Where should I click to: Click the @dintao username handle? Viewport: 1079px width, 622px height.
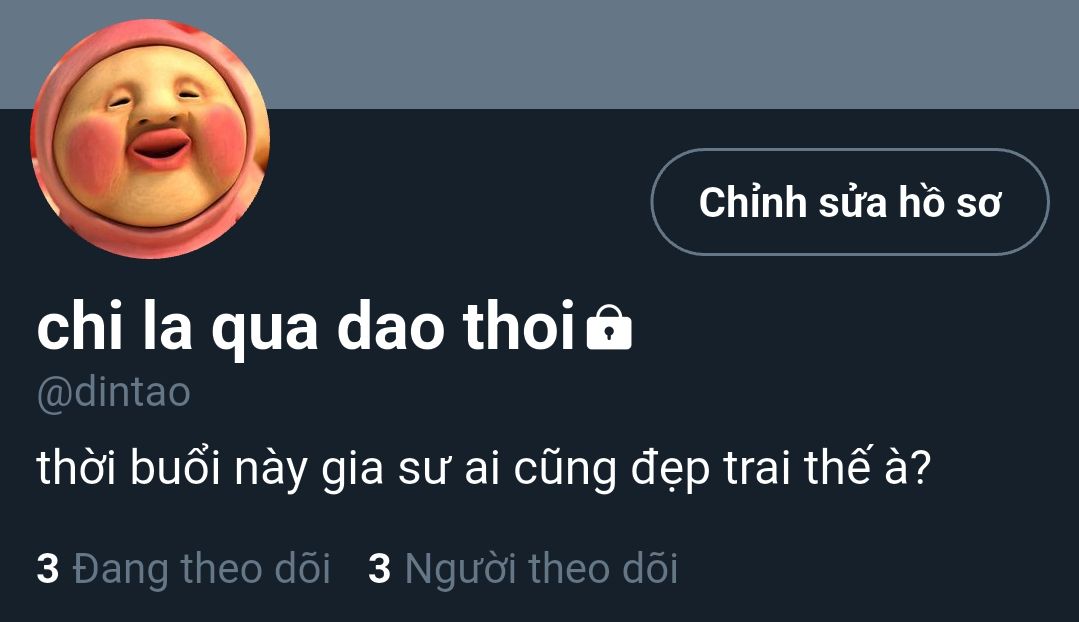coord(114,392)
